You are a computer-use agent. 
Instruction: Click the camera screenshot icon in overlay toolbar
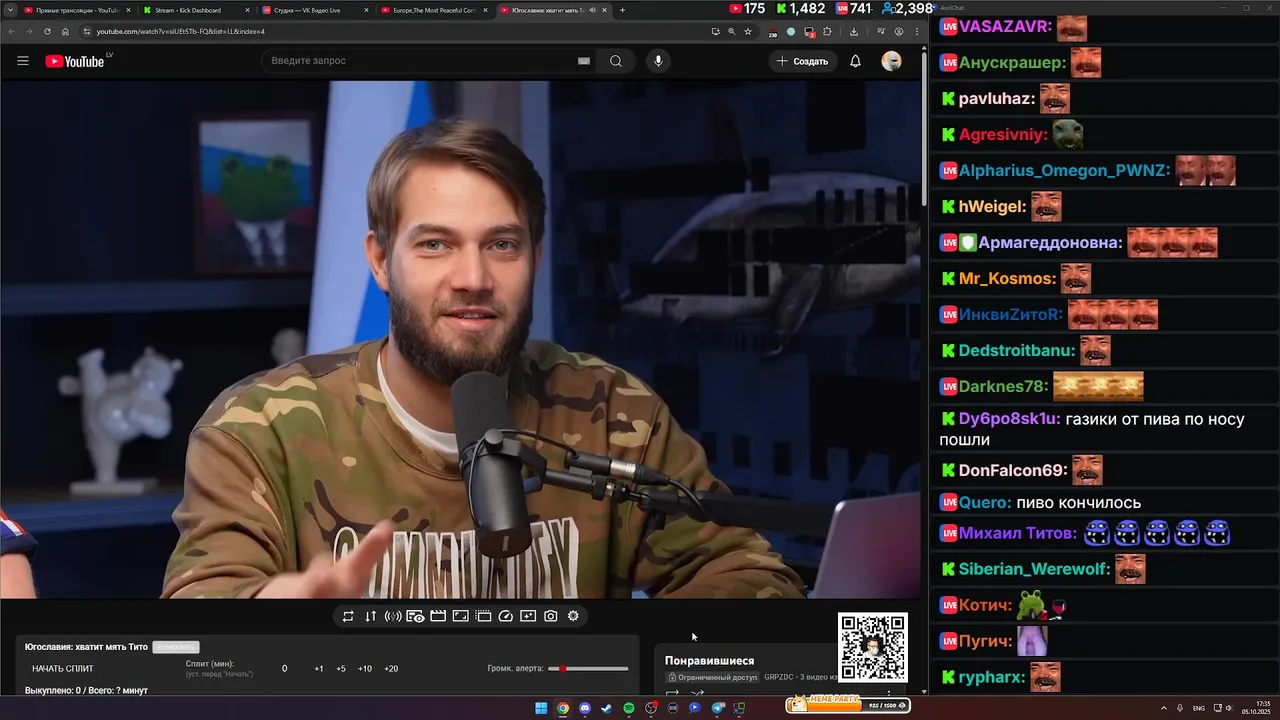point(551,616)
